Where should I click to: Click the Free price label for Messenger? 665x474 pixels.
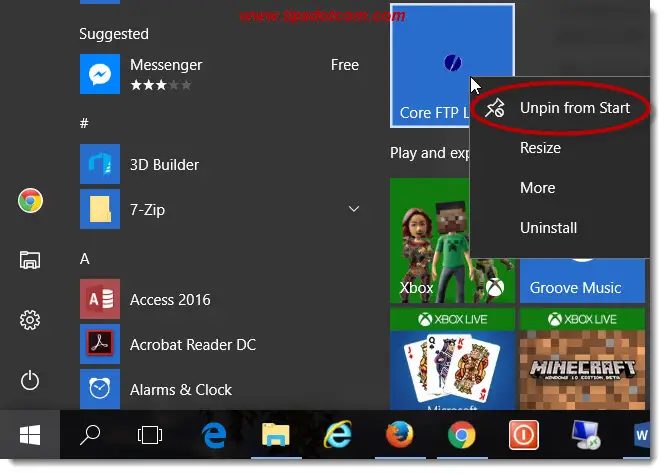(x=344, y=65)
